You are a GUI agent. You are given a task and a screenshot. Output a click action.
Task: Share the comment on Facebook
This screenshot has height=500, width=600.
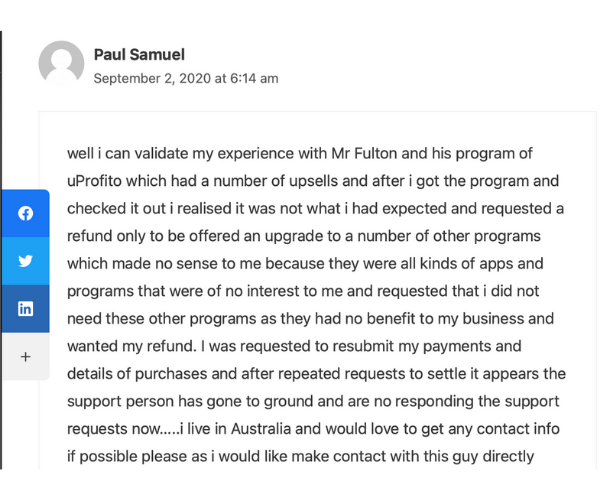[25, 213]
